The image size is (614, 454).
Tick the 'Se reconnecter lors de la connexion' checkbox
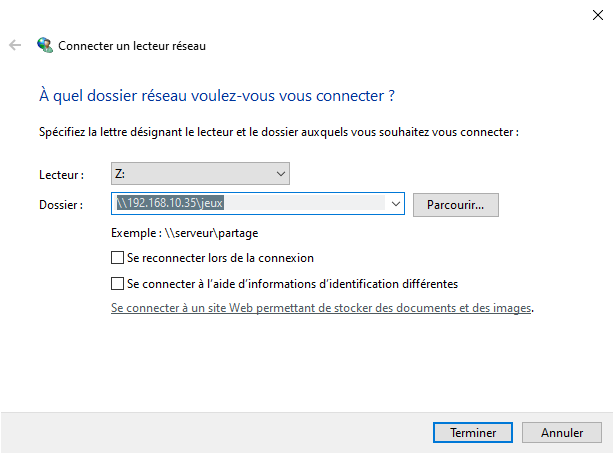117,258
